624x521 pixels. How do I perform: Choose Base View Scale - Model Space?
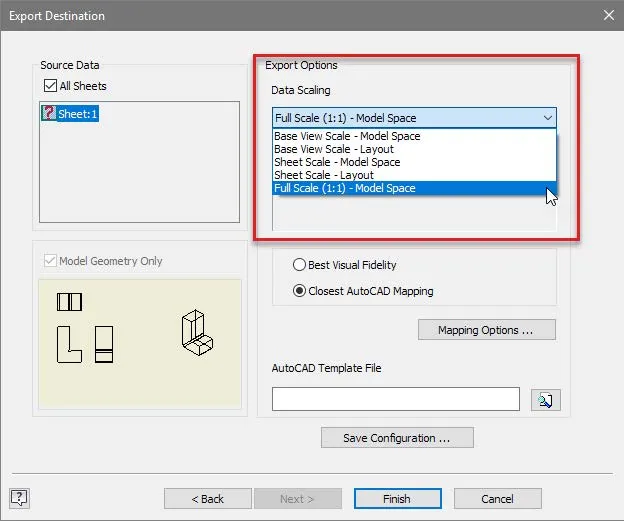414,136
